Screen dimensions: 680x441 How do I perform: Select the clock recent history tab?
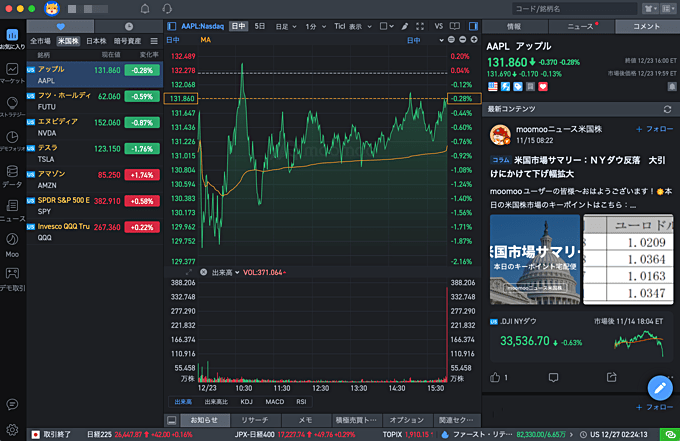pos(129,26)
